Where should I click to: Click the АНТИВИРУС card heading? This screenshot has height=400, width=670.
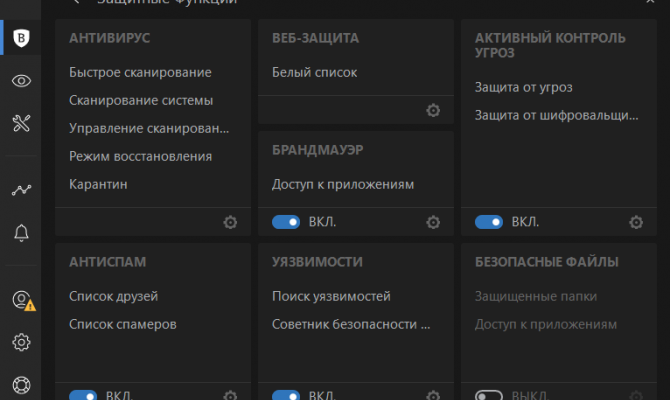pyautogui.click(x=109, y=38)
